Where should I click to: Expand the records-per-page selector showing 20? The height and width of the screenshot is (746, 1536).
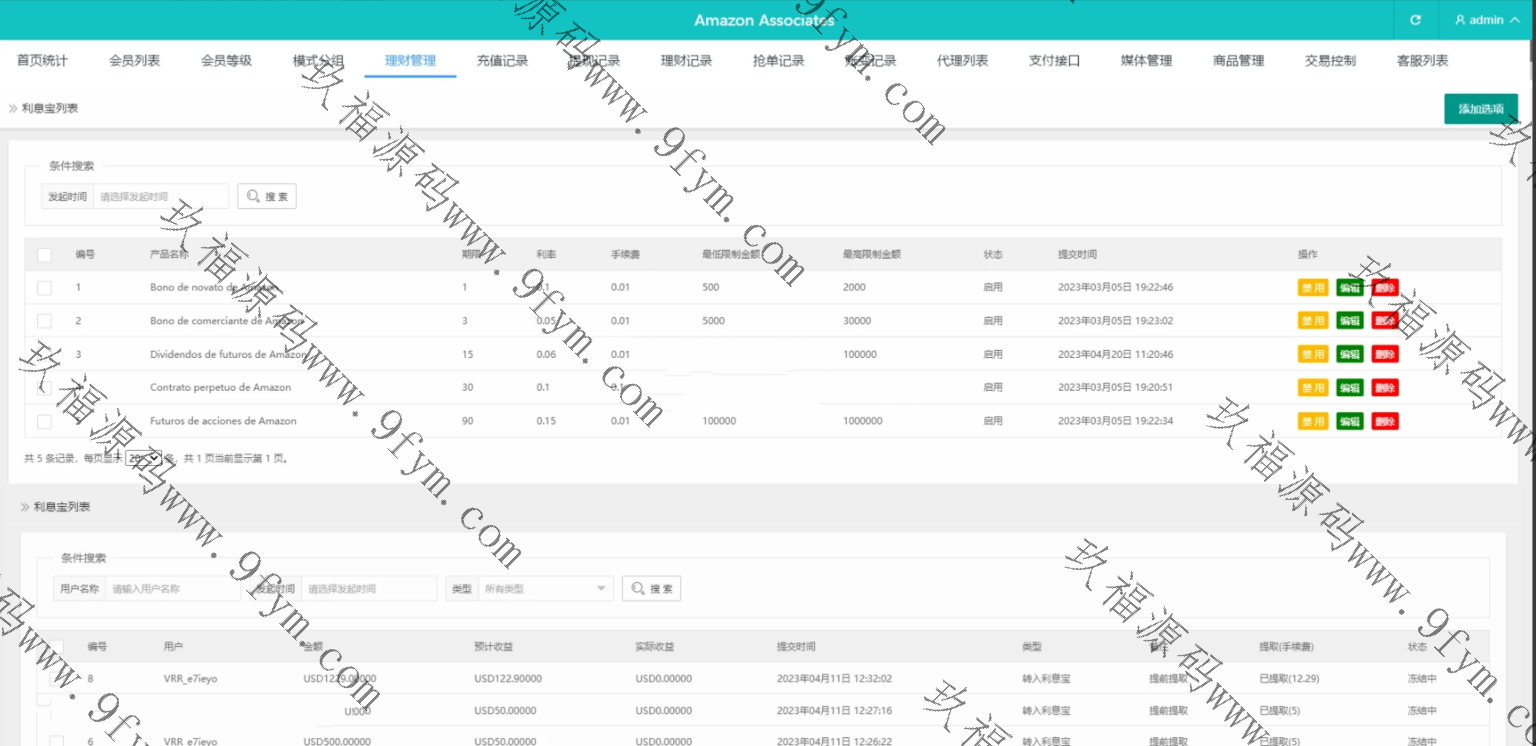coord(142,459)
